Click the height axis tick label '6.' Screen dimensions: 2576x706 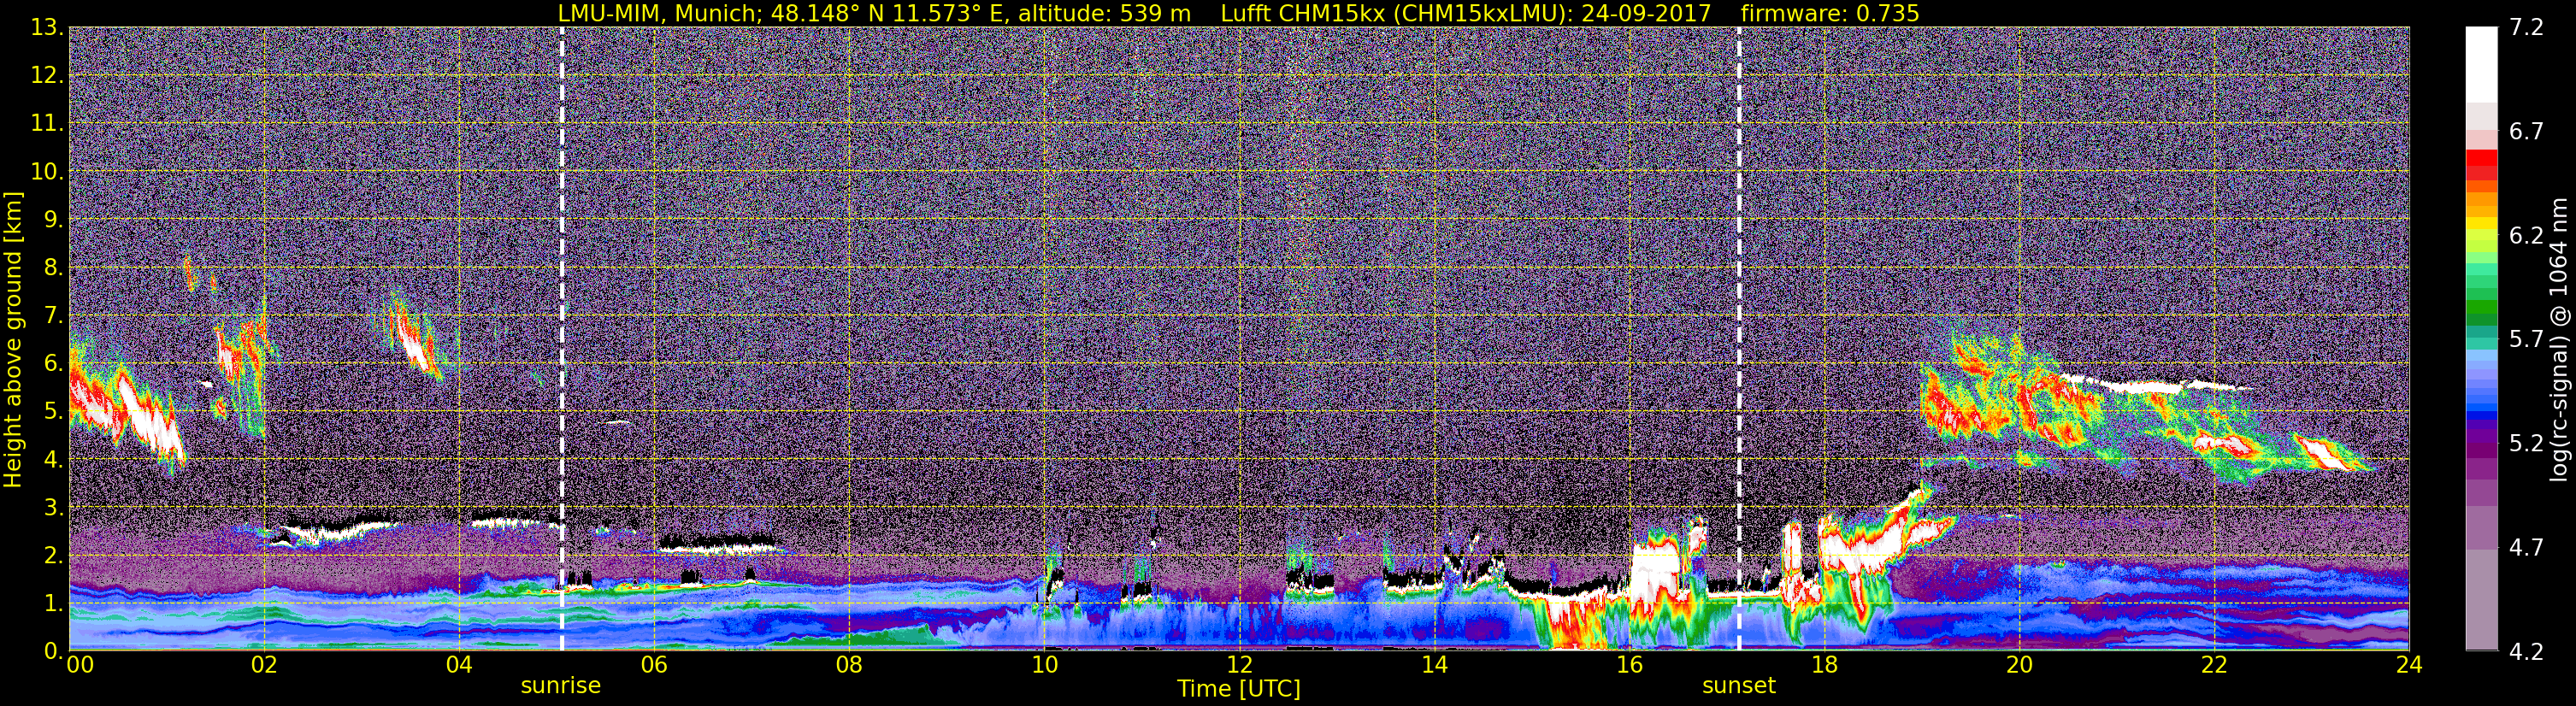tap(53, 364)
